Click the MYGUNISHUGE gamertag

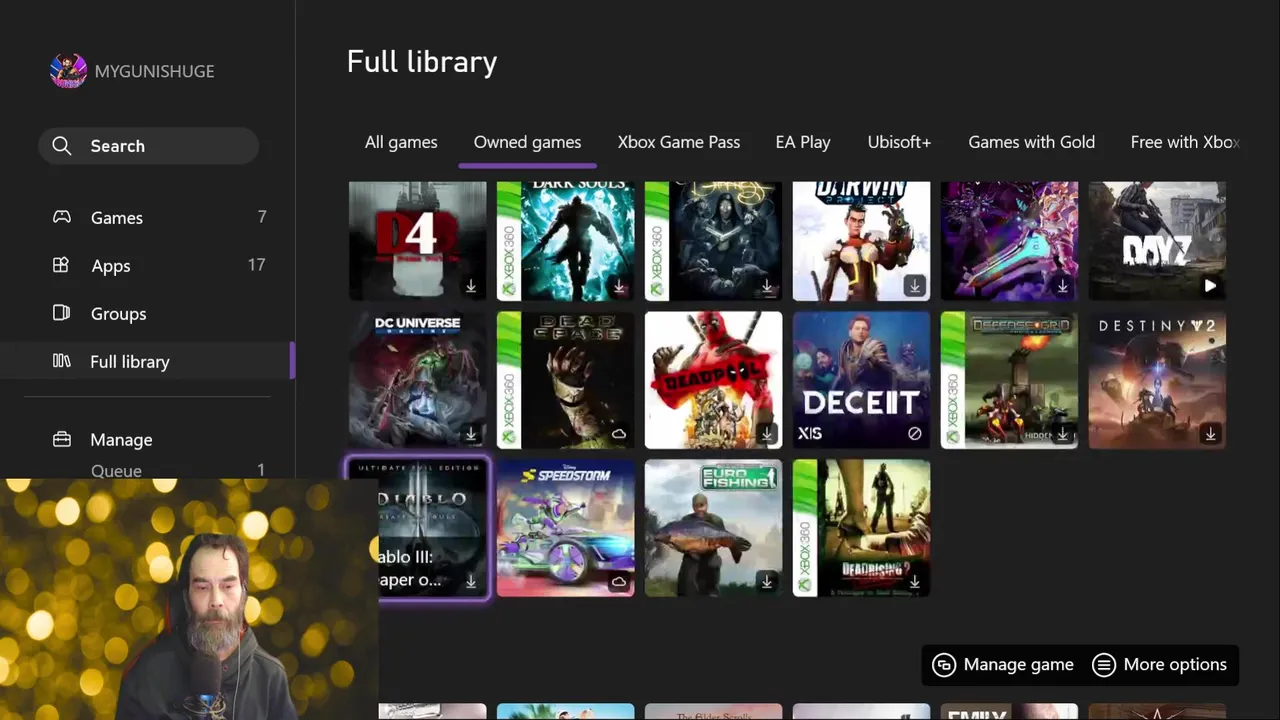[154, 71]
